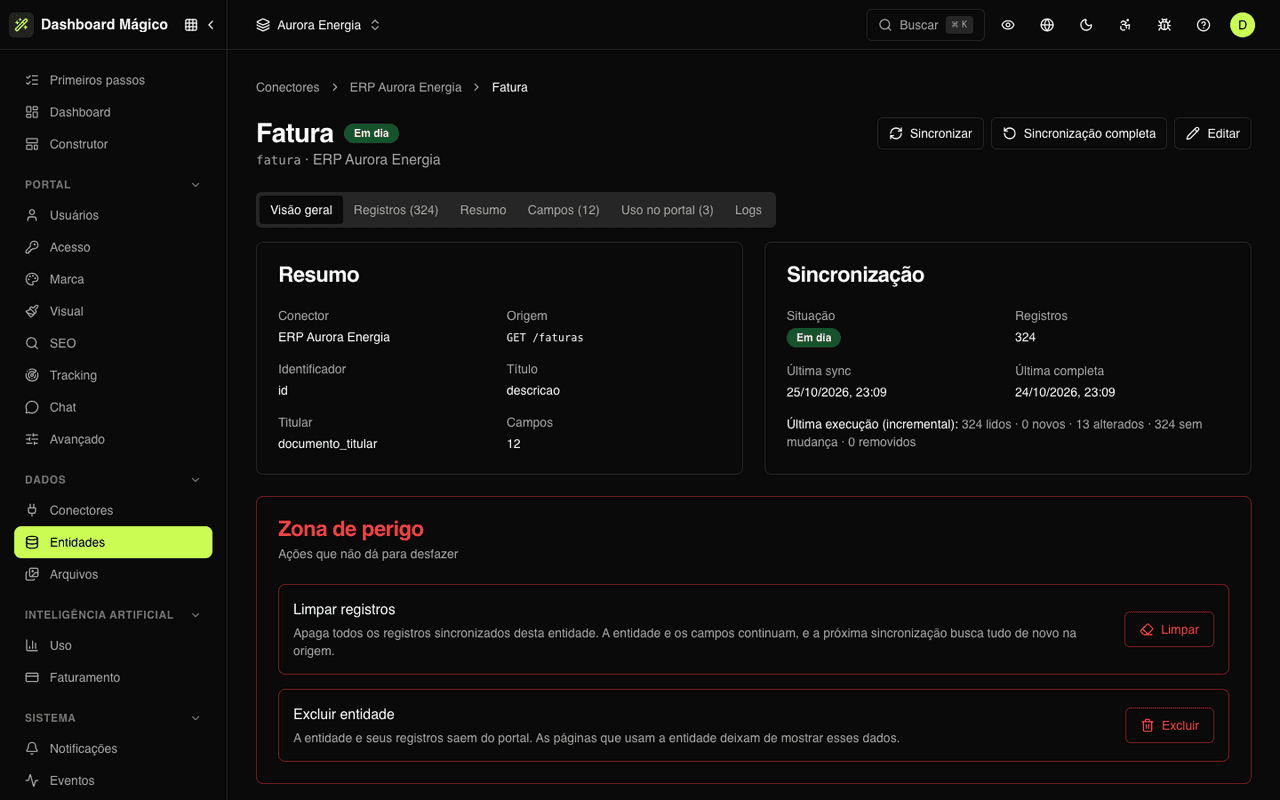Switch to the Logs tab
1280x800 pixels.
click(748, 210)
